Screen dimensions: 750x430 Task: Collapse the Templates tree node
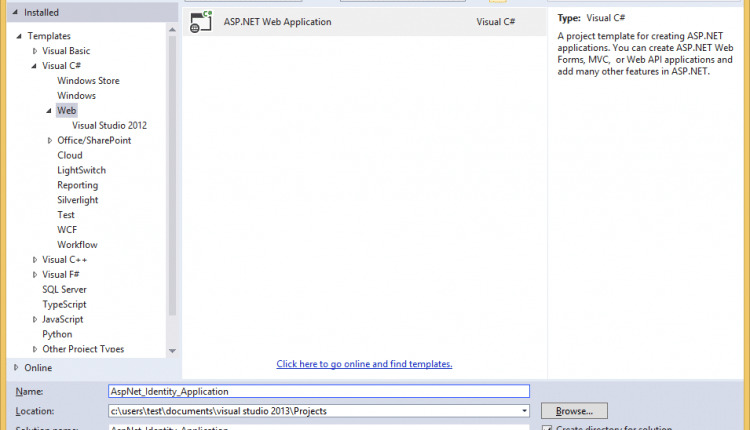pyautogui.click(x=19, y=36)
